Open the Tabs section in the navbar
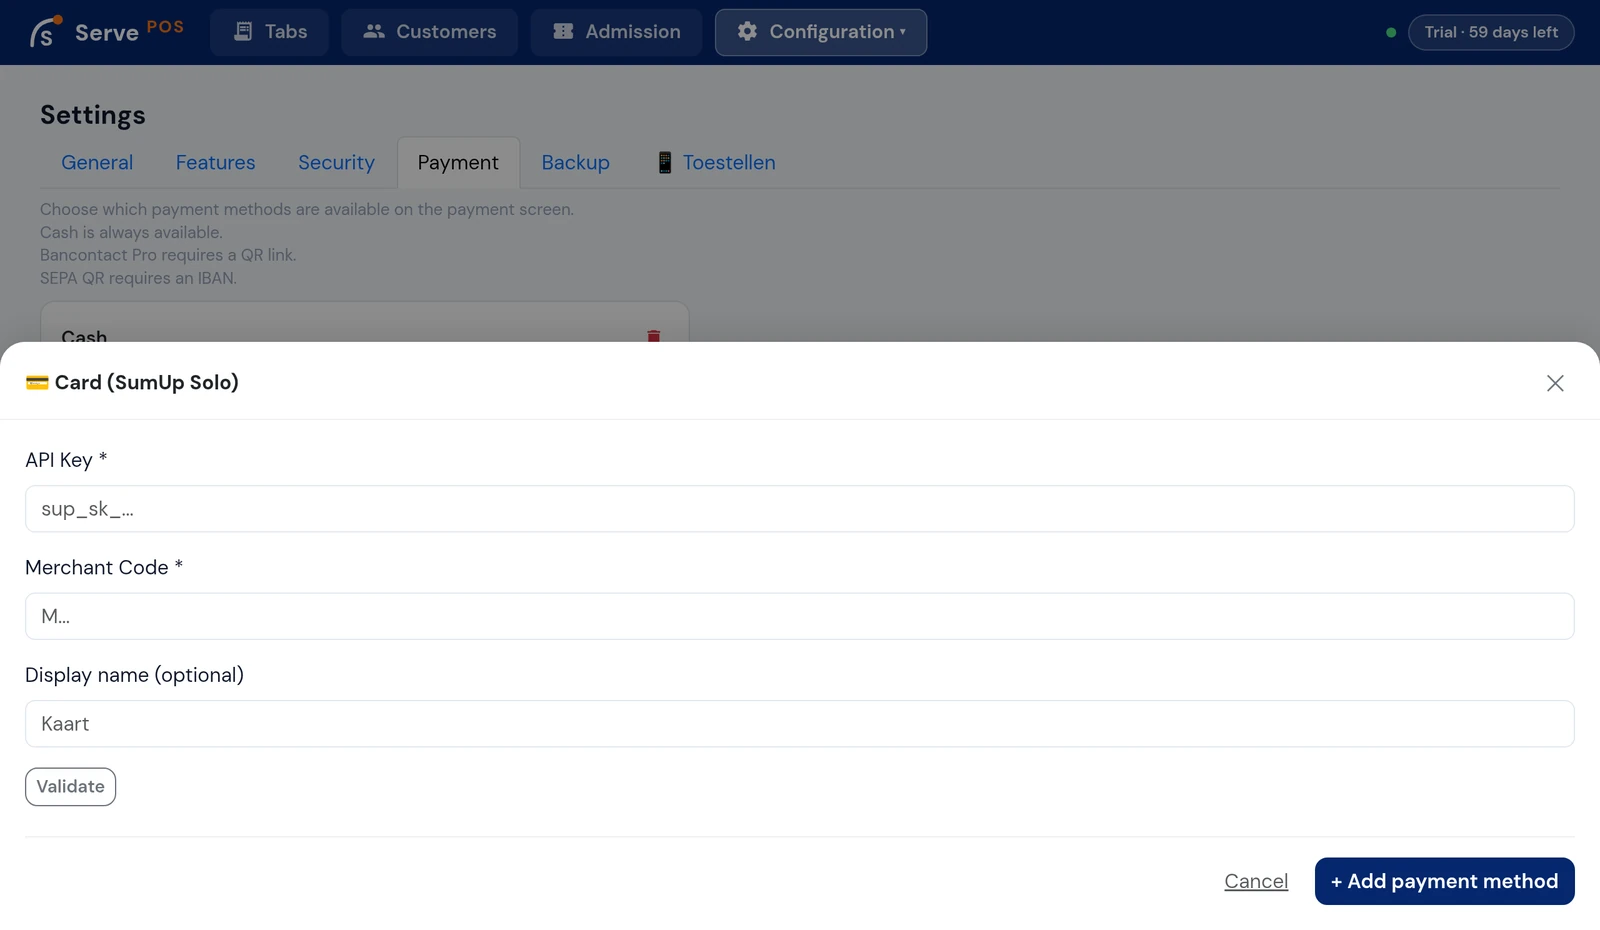This screenshot has width=1600, height=930. 269,32
